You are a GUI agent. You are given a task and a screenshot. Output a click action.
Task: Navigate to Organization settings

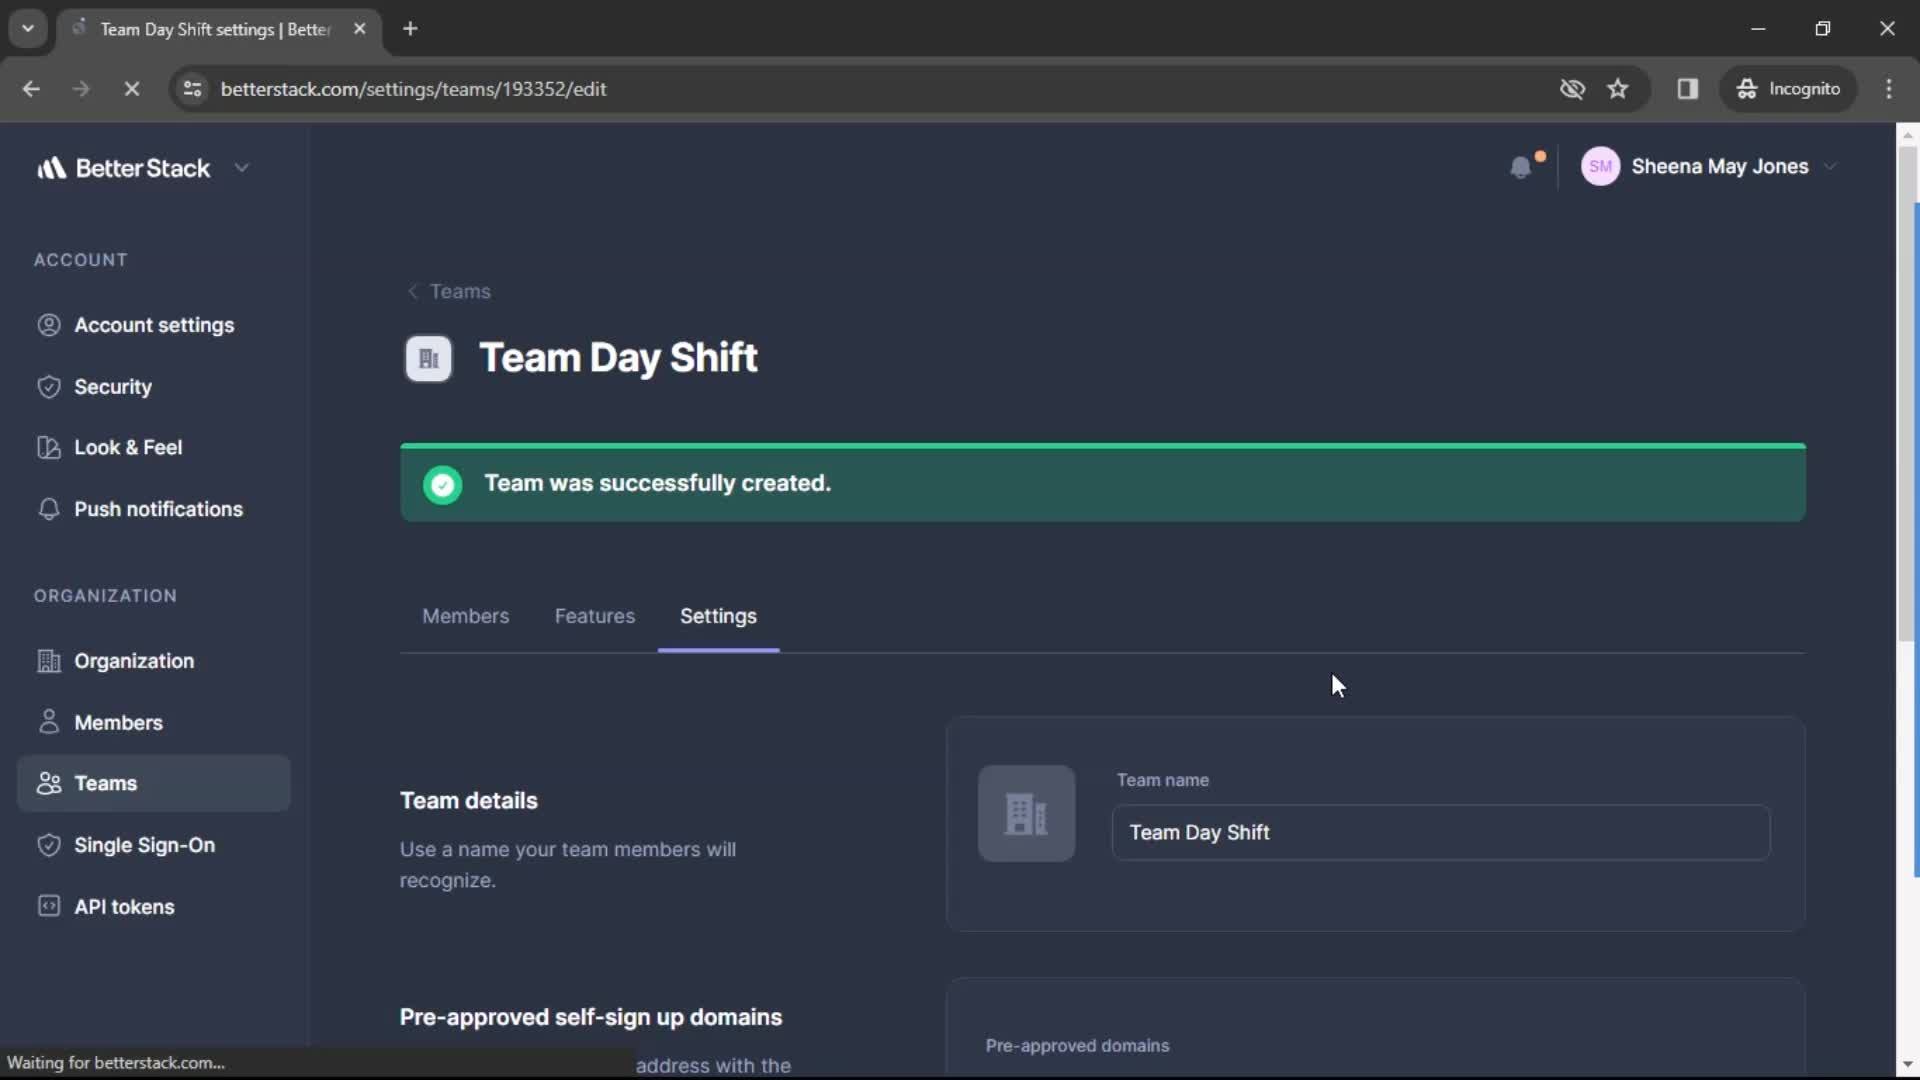[x=135, y=661]
